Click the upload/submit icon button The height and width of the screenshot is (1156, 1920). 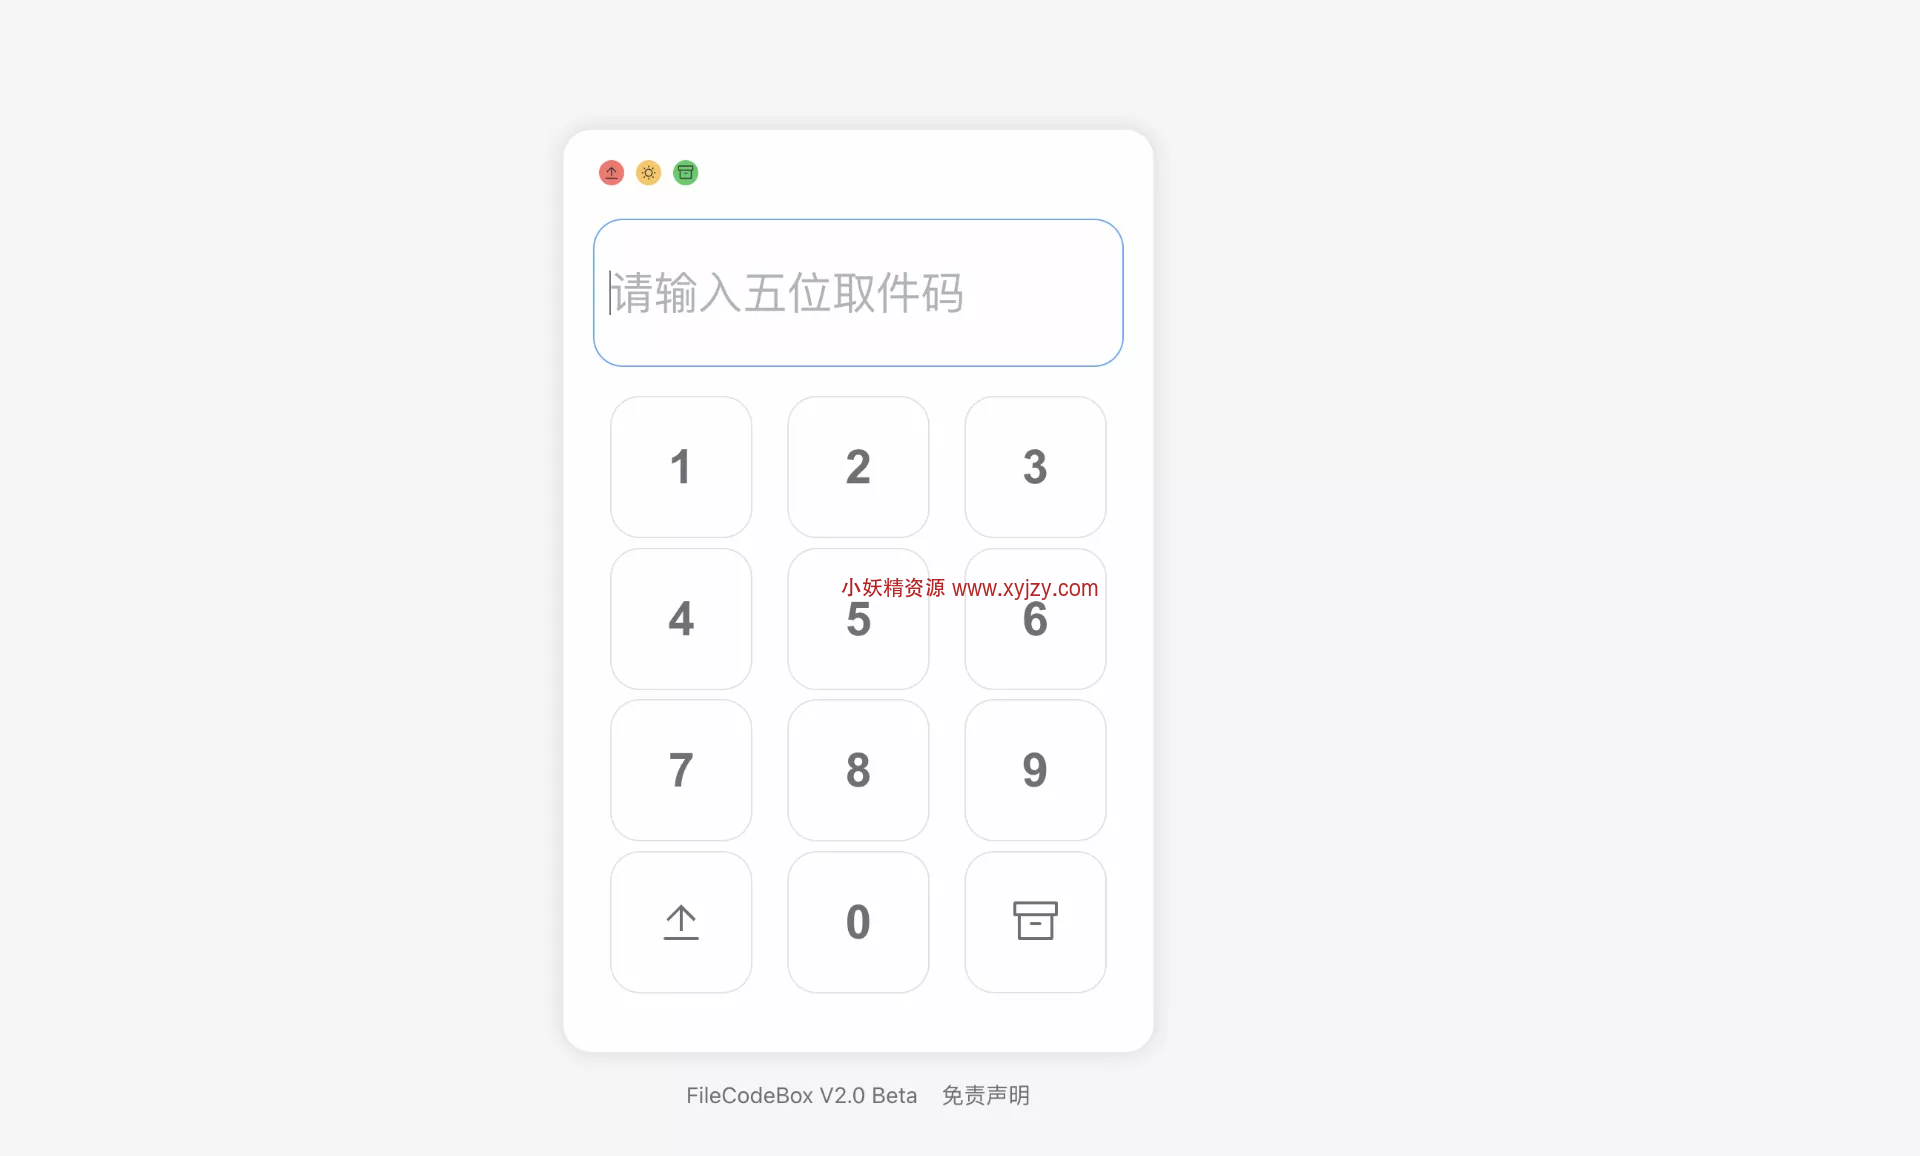[x=682, y=920]
